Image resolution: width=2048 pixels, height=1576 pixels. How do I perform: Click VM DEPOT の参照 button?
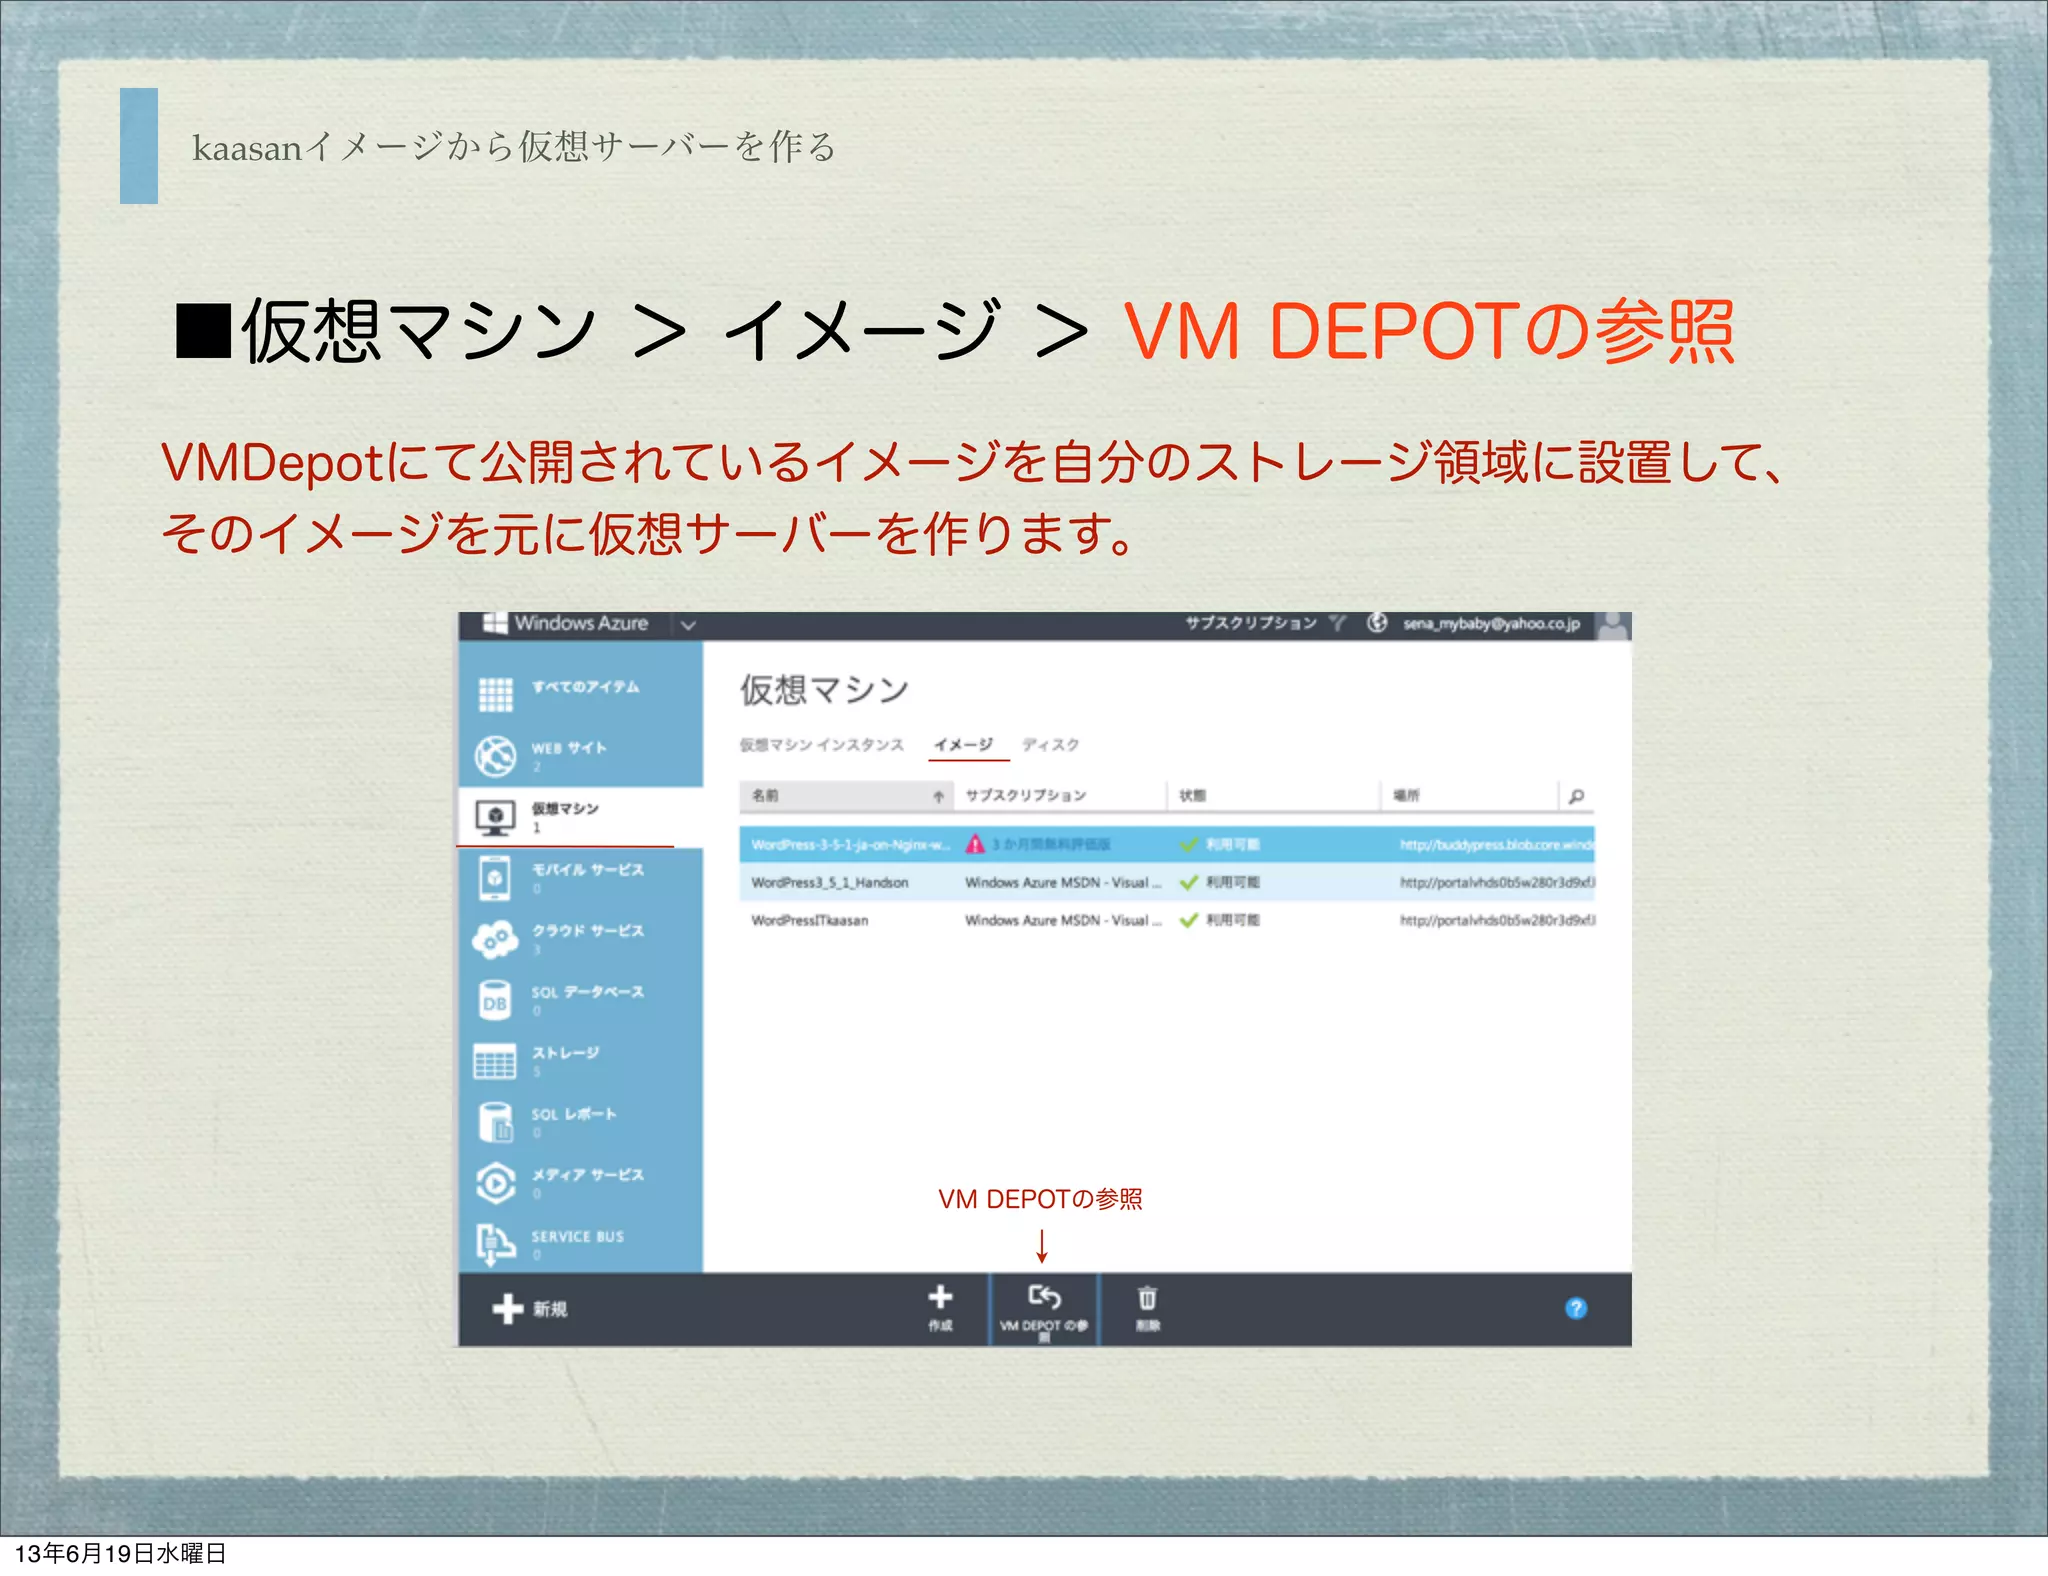point(1044,1310)
